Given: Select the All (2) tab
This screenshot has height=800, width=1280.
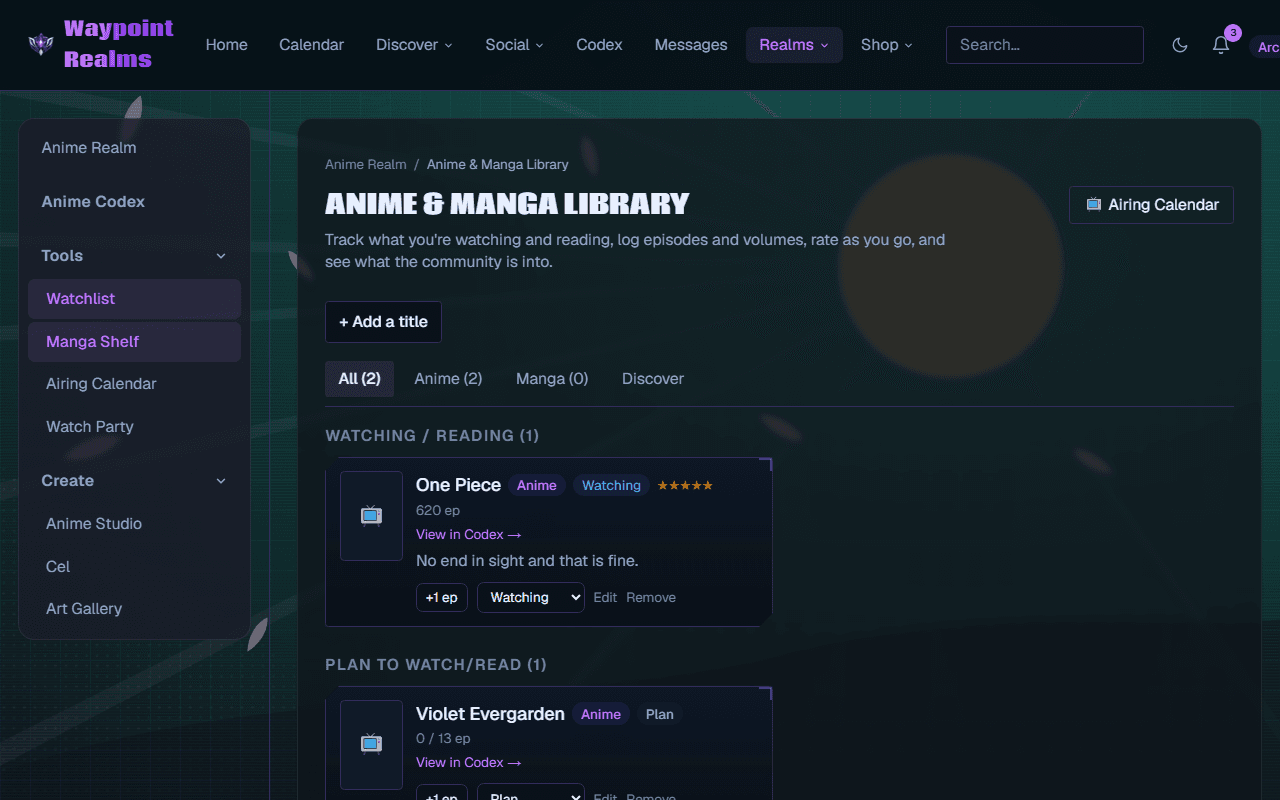Looking at the screenshot, I should pos(359,379).
